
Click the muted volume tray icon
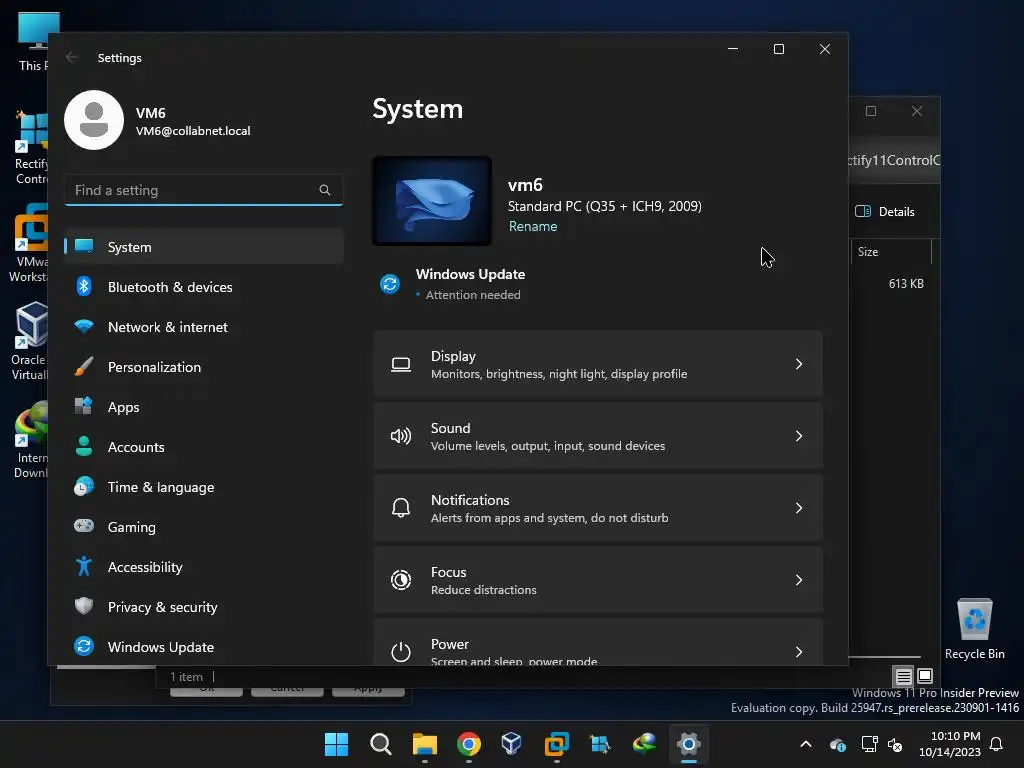(x=895, y=744)
